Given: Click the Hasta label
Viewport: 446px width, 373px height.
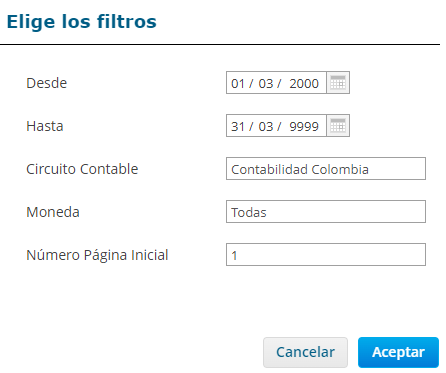Looking at the screenshot, I should (x=45, y=126).
